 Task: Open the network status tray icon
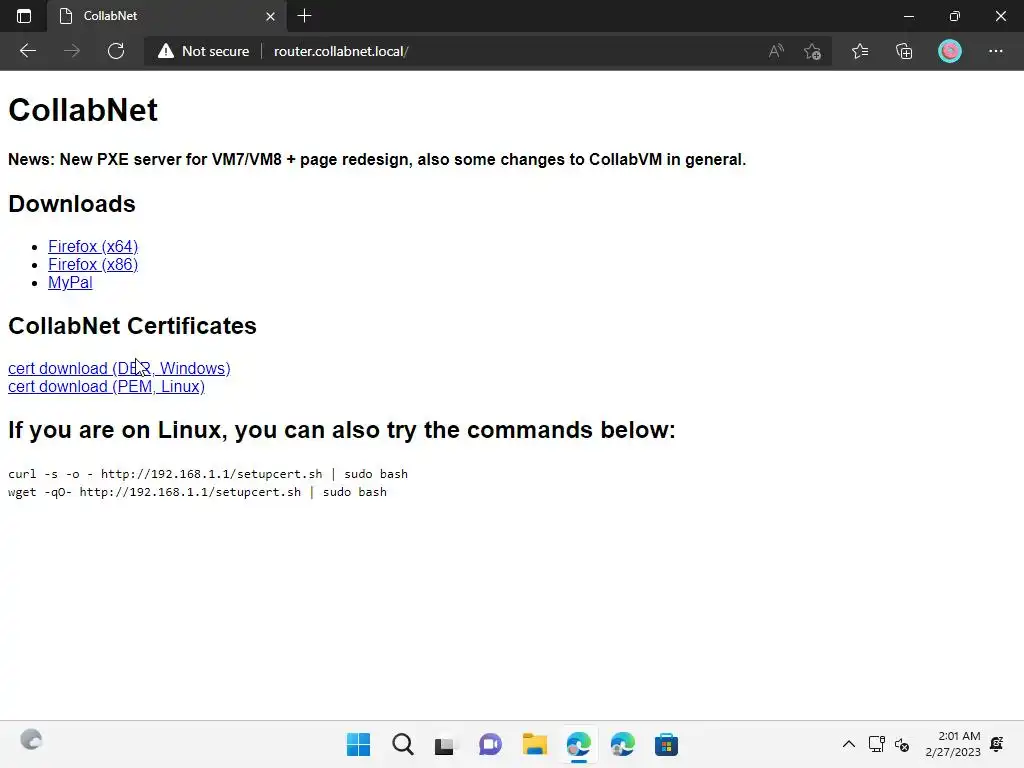click(876, 744)
